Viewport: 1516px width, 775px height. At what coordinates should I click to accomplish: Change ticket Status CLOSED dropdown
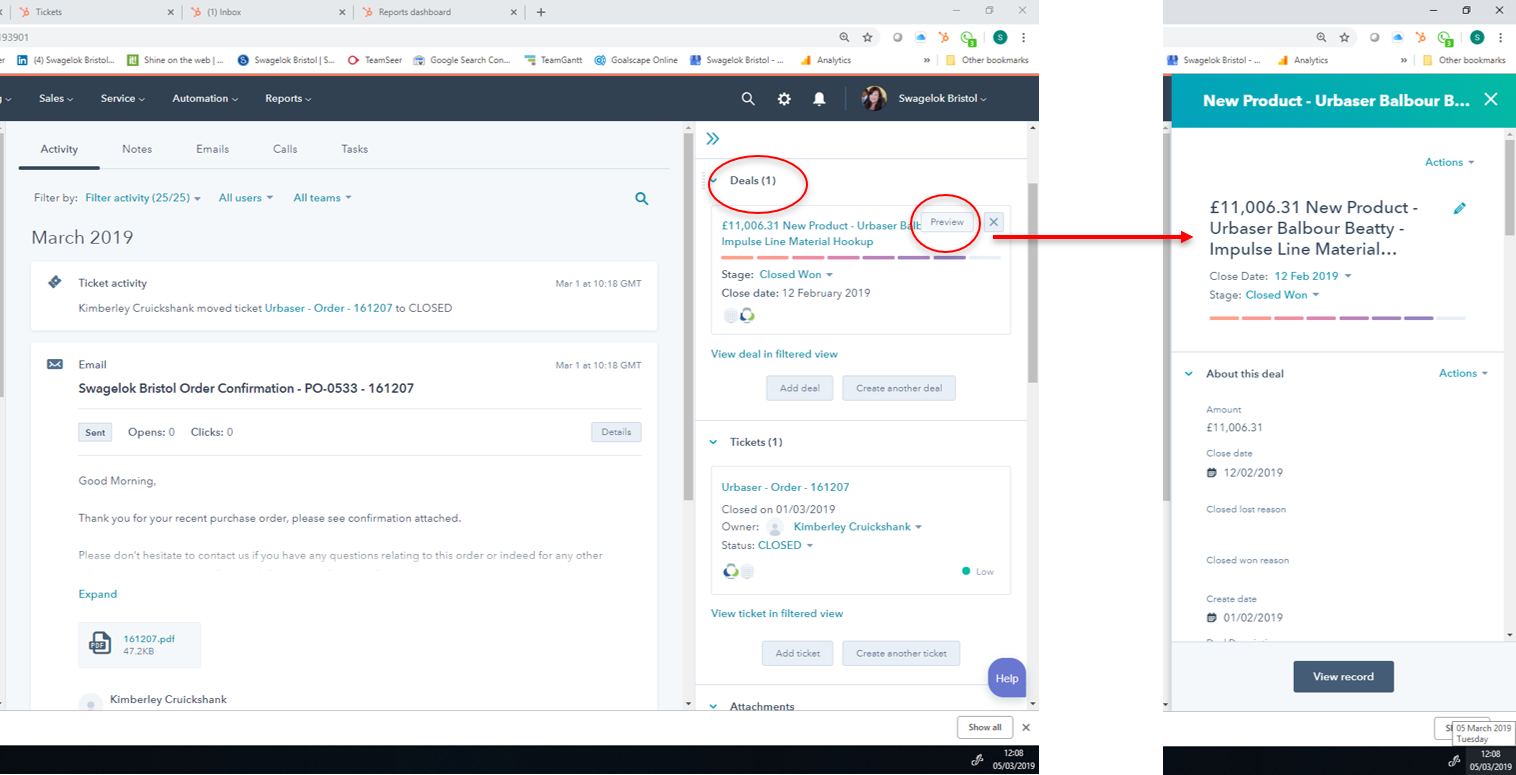[786, 545]
